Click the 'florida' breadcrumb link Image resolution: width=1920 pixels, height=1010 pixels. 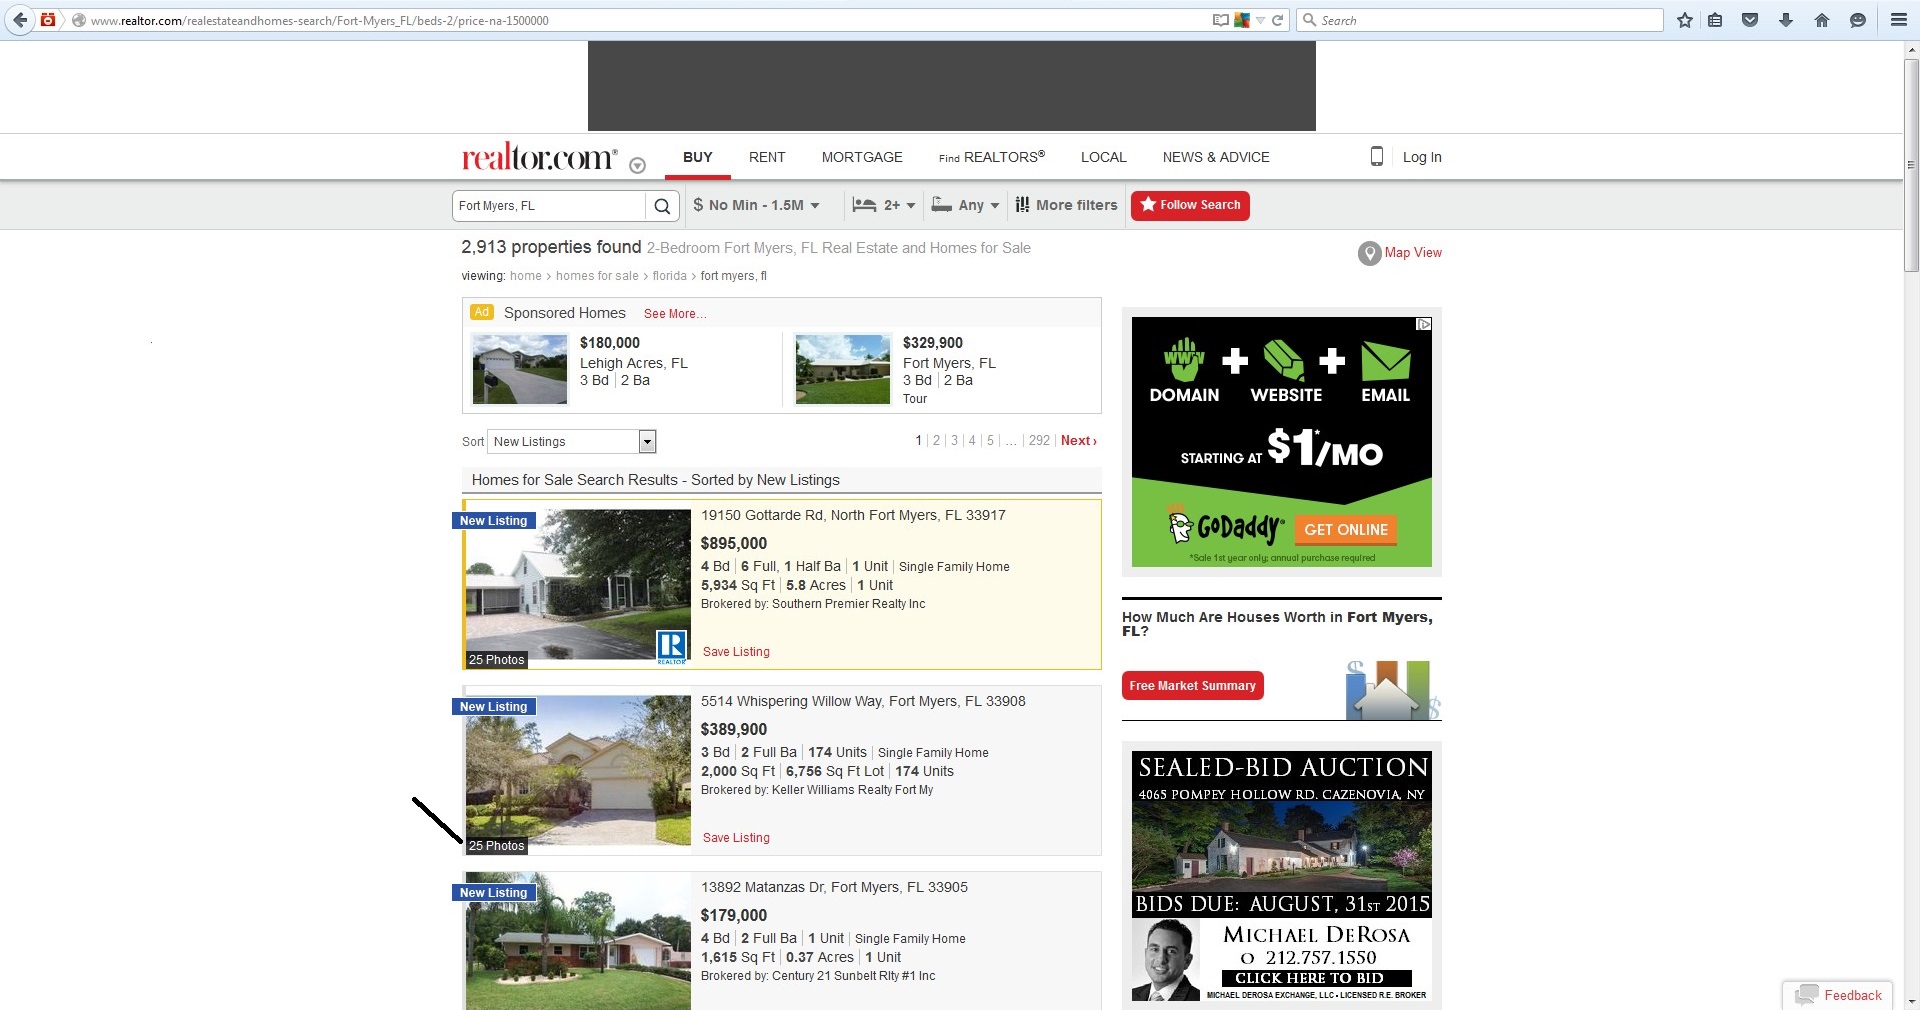pos(670,276)
